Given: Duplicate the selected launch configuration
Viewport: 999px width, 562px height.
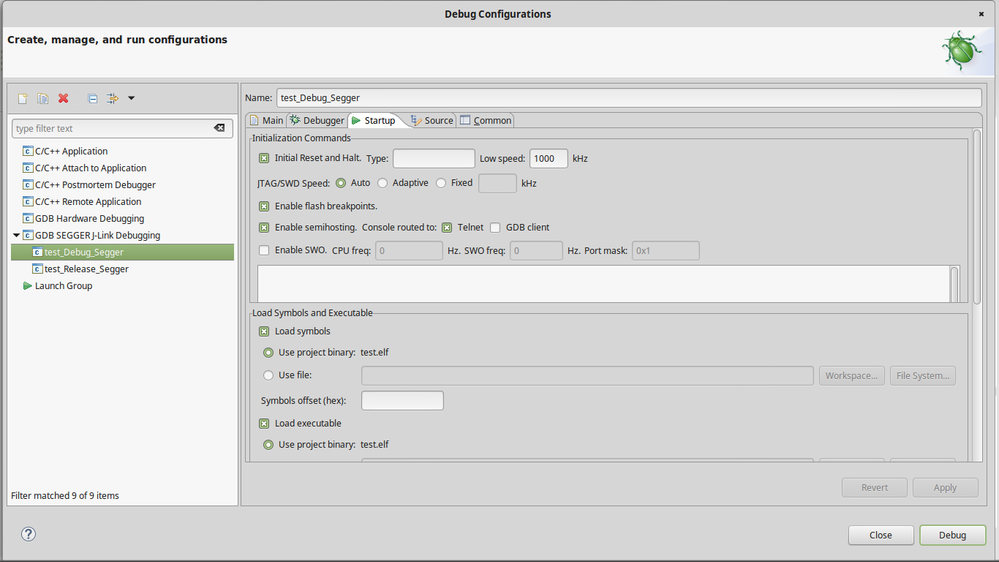Looking at the screenshot, I should coord(43,98).
